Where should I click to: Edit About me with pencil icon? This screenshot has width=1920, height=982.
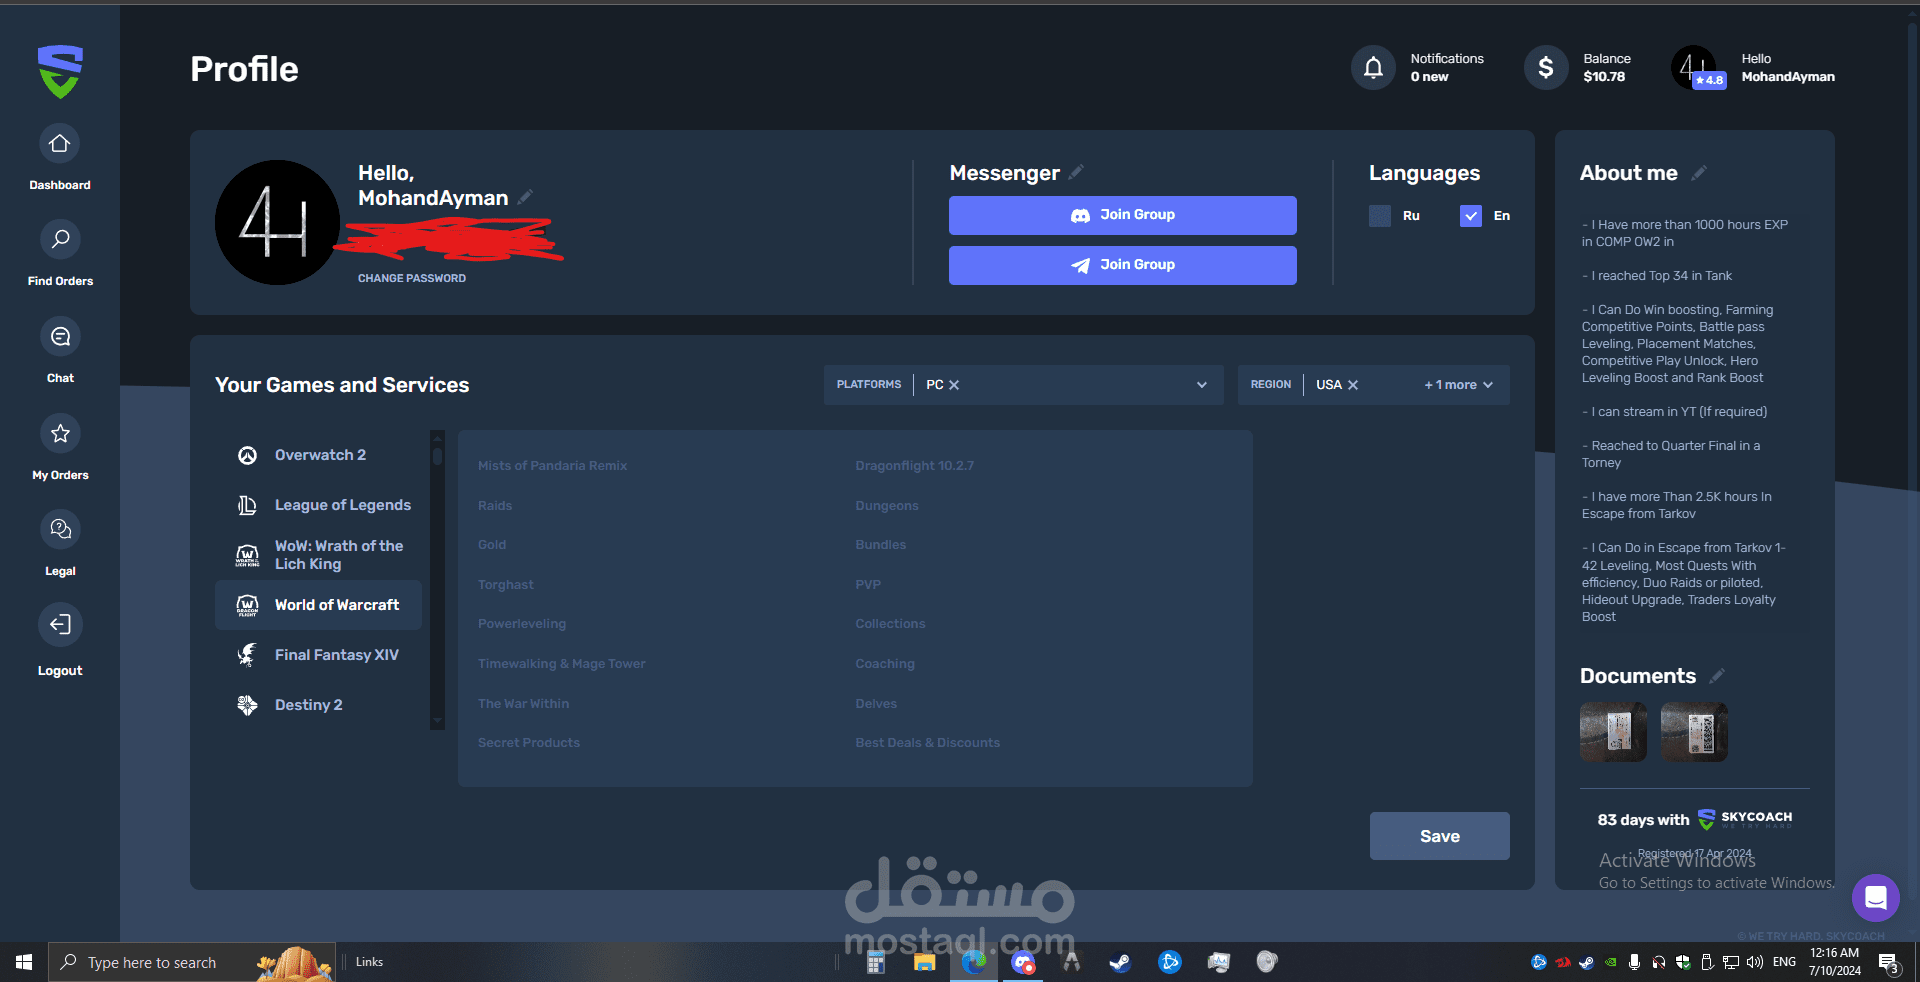pyautogui.click(x=1699, y=173)
